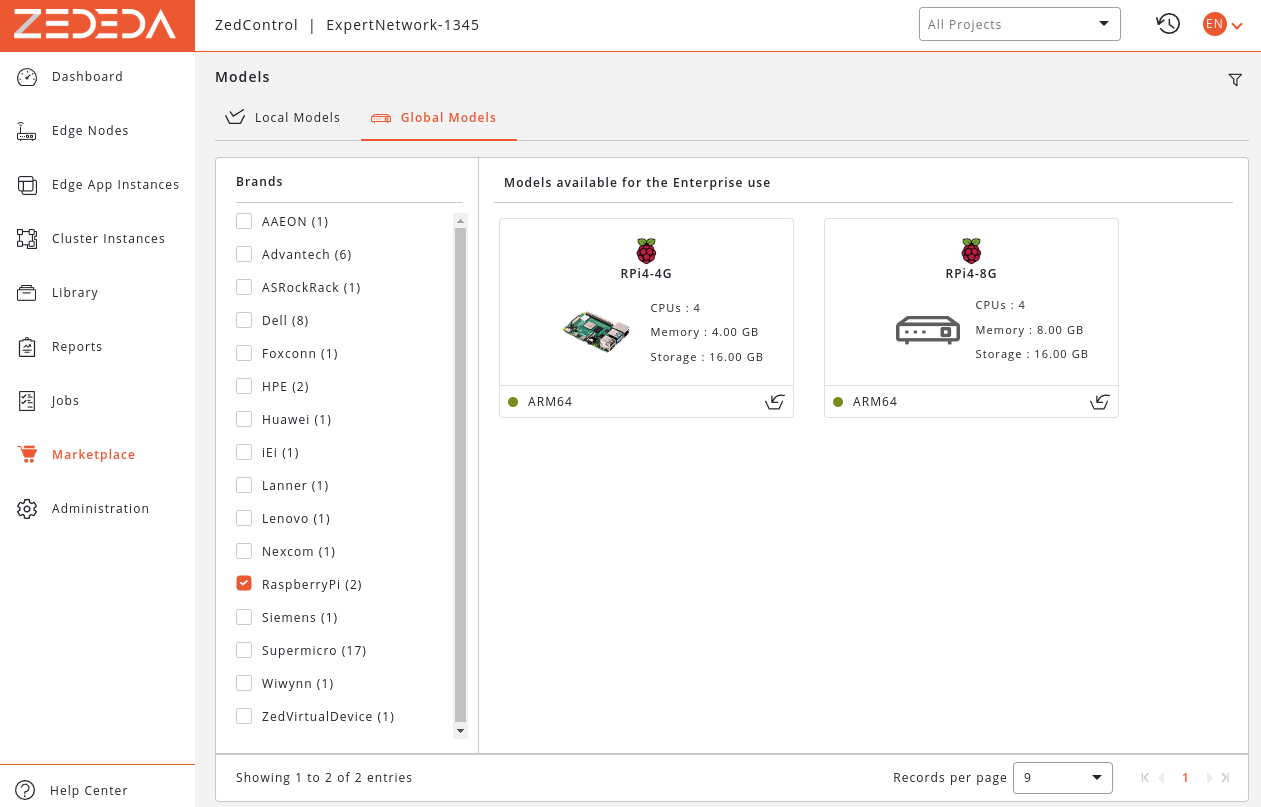This screenshot has height=807, width=1261.
Task: Click the brands scrollbar up arrow
Action: coord(460,221)
